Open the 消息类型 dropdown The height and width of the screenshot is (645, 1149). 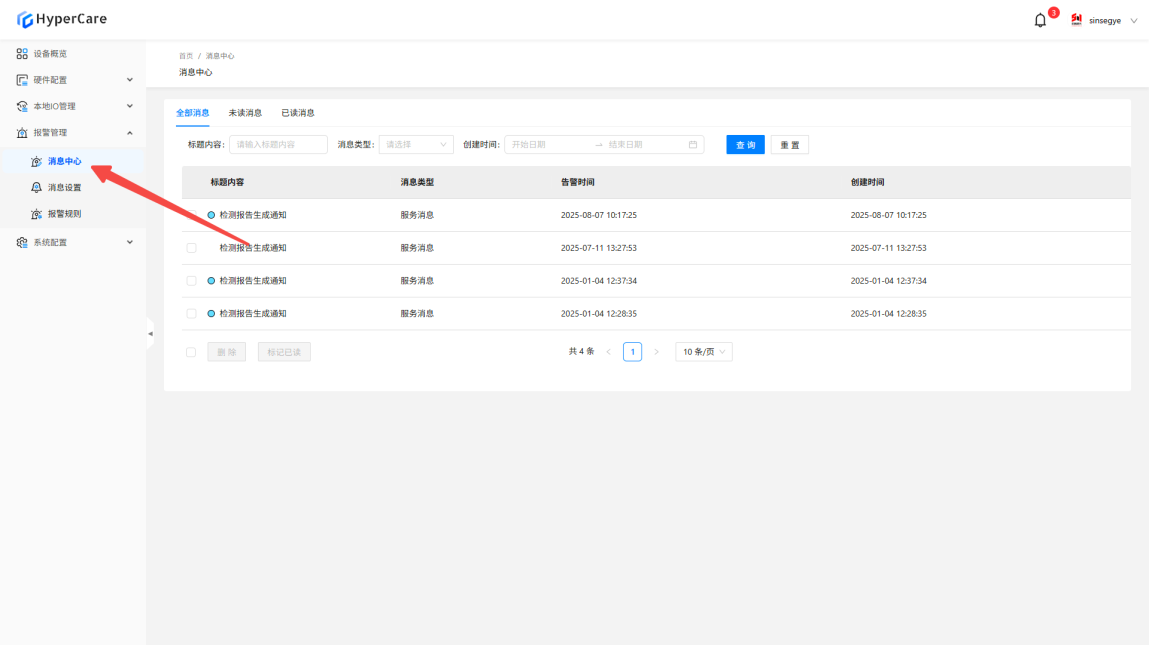pos(416,145)
